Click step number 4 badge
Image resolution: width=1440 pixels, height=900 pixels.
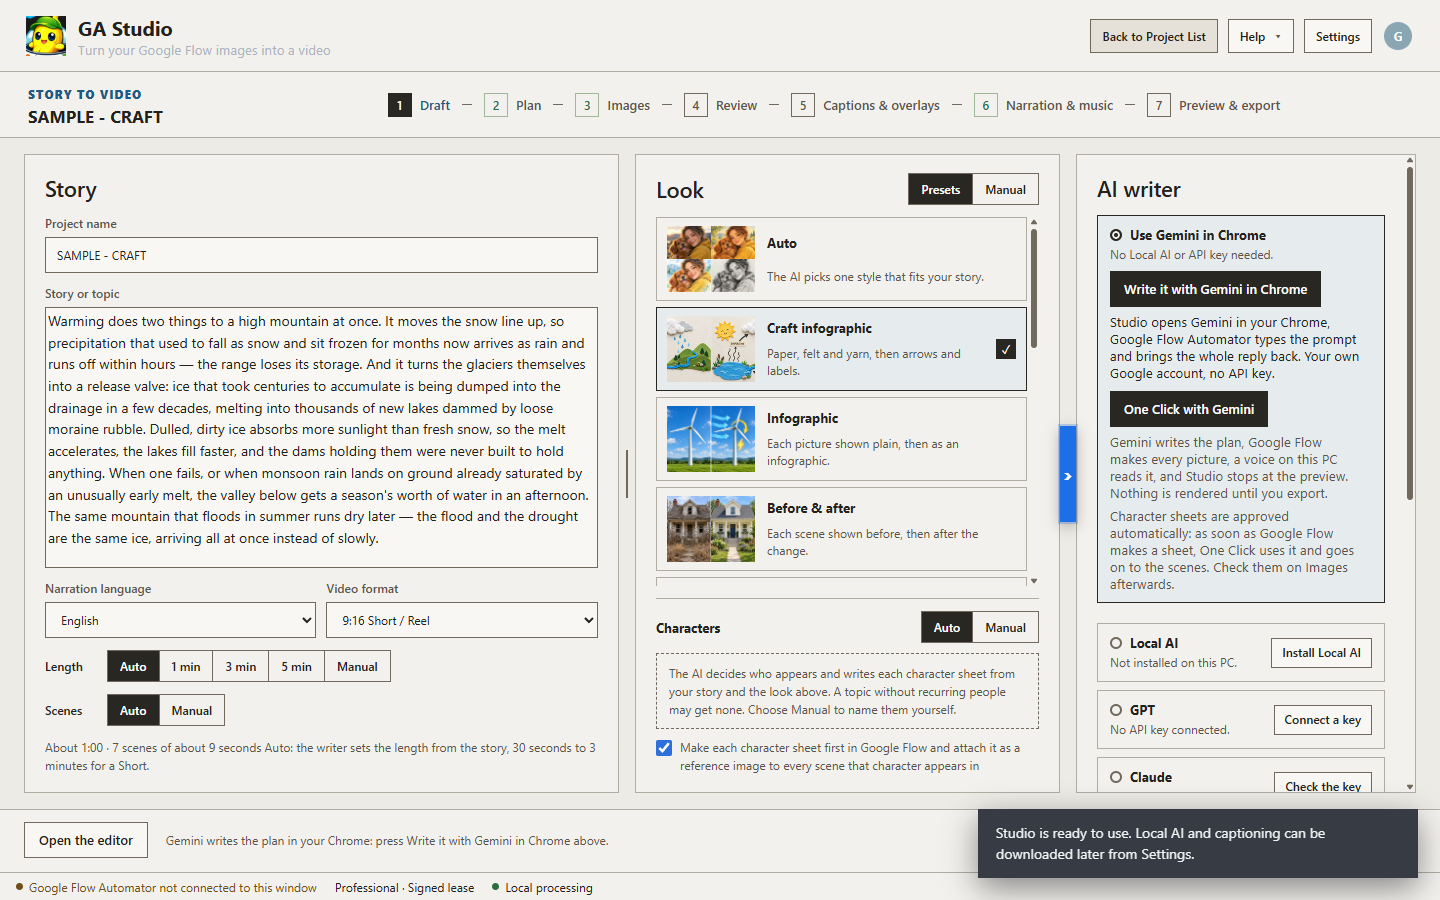[696, 105]
